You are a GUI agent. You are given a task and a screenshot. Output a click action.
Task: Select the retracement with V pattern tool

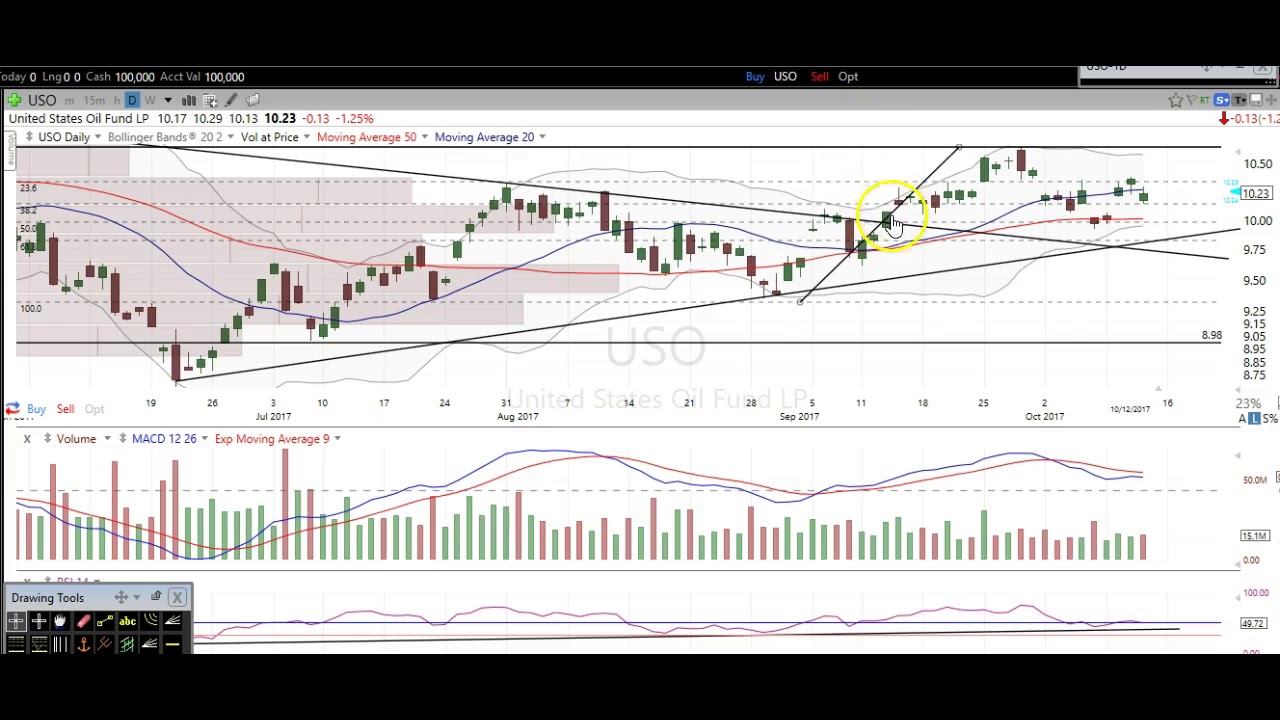click(39, 644)
